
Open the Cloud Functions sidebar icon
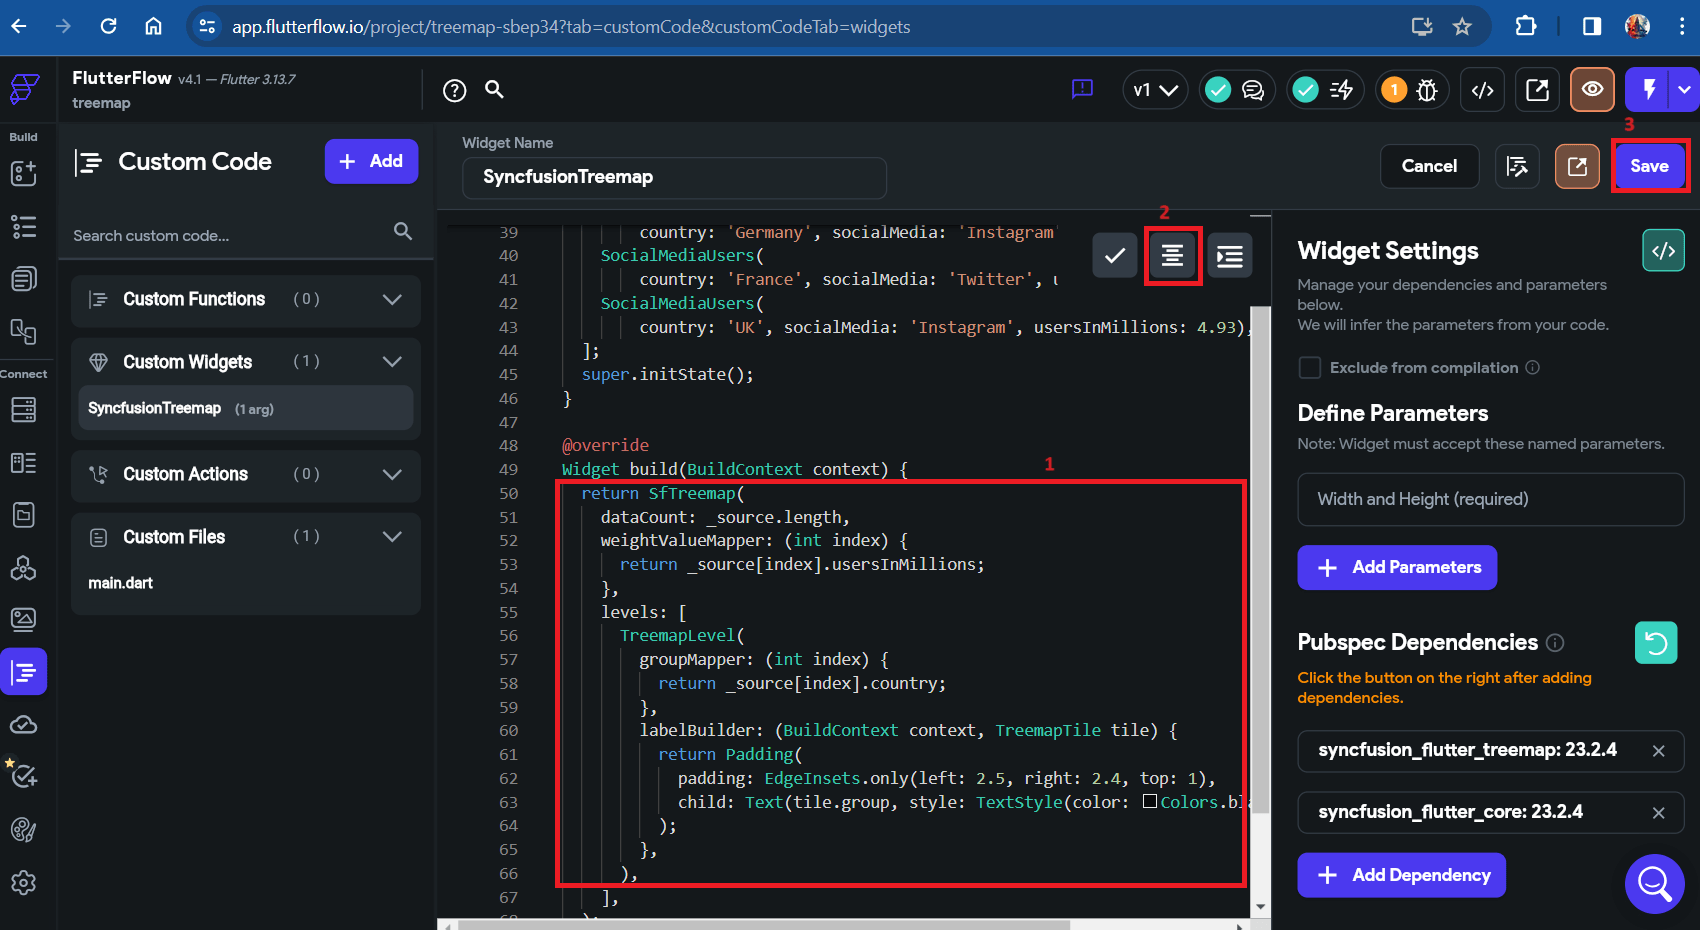(x=24, y=724)
